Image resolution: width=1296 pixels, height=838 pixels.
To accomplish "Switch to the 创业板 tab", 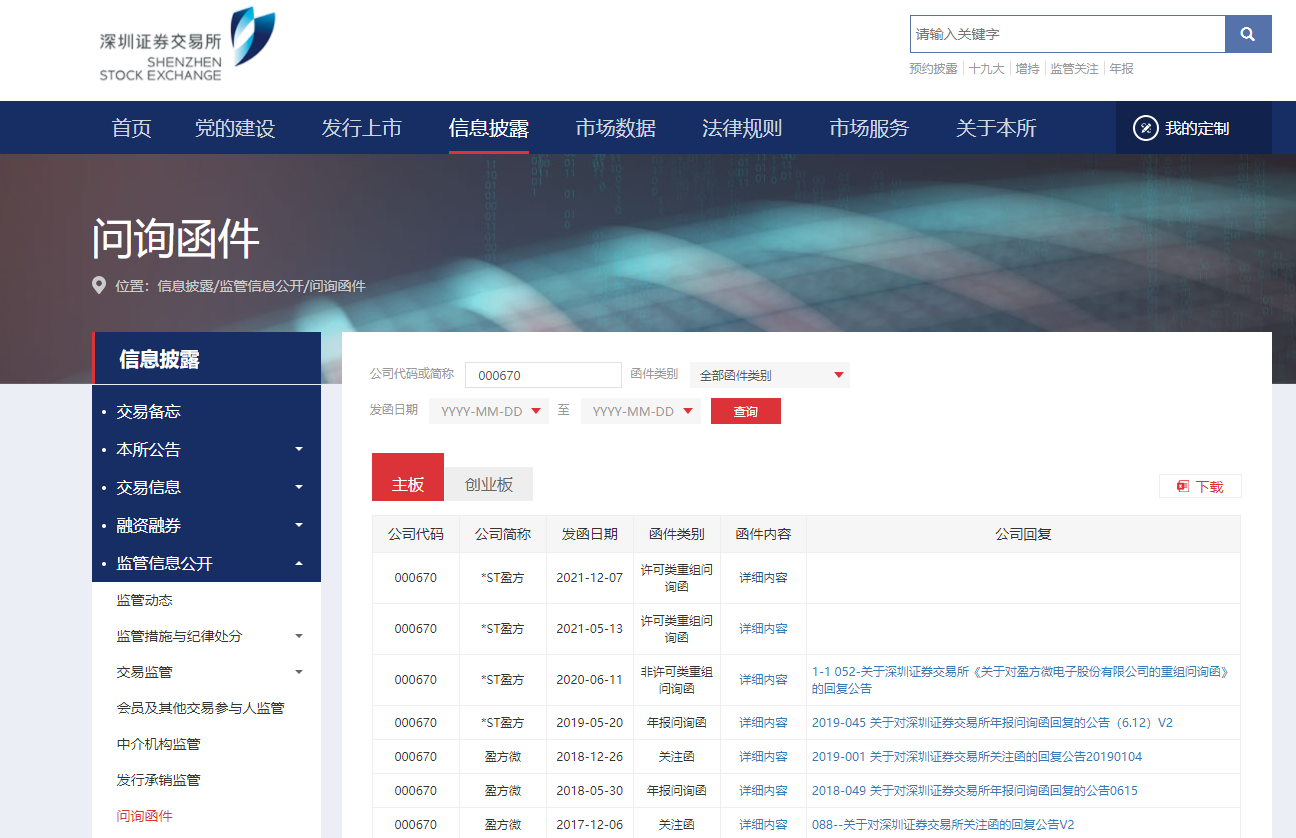I will pyautogui.click(x=489, y=484).
